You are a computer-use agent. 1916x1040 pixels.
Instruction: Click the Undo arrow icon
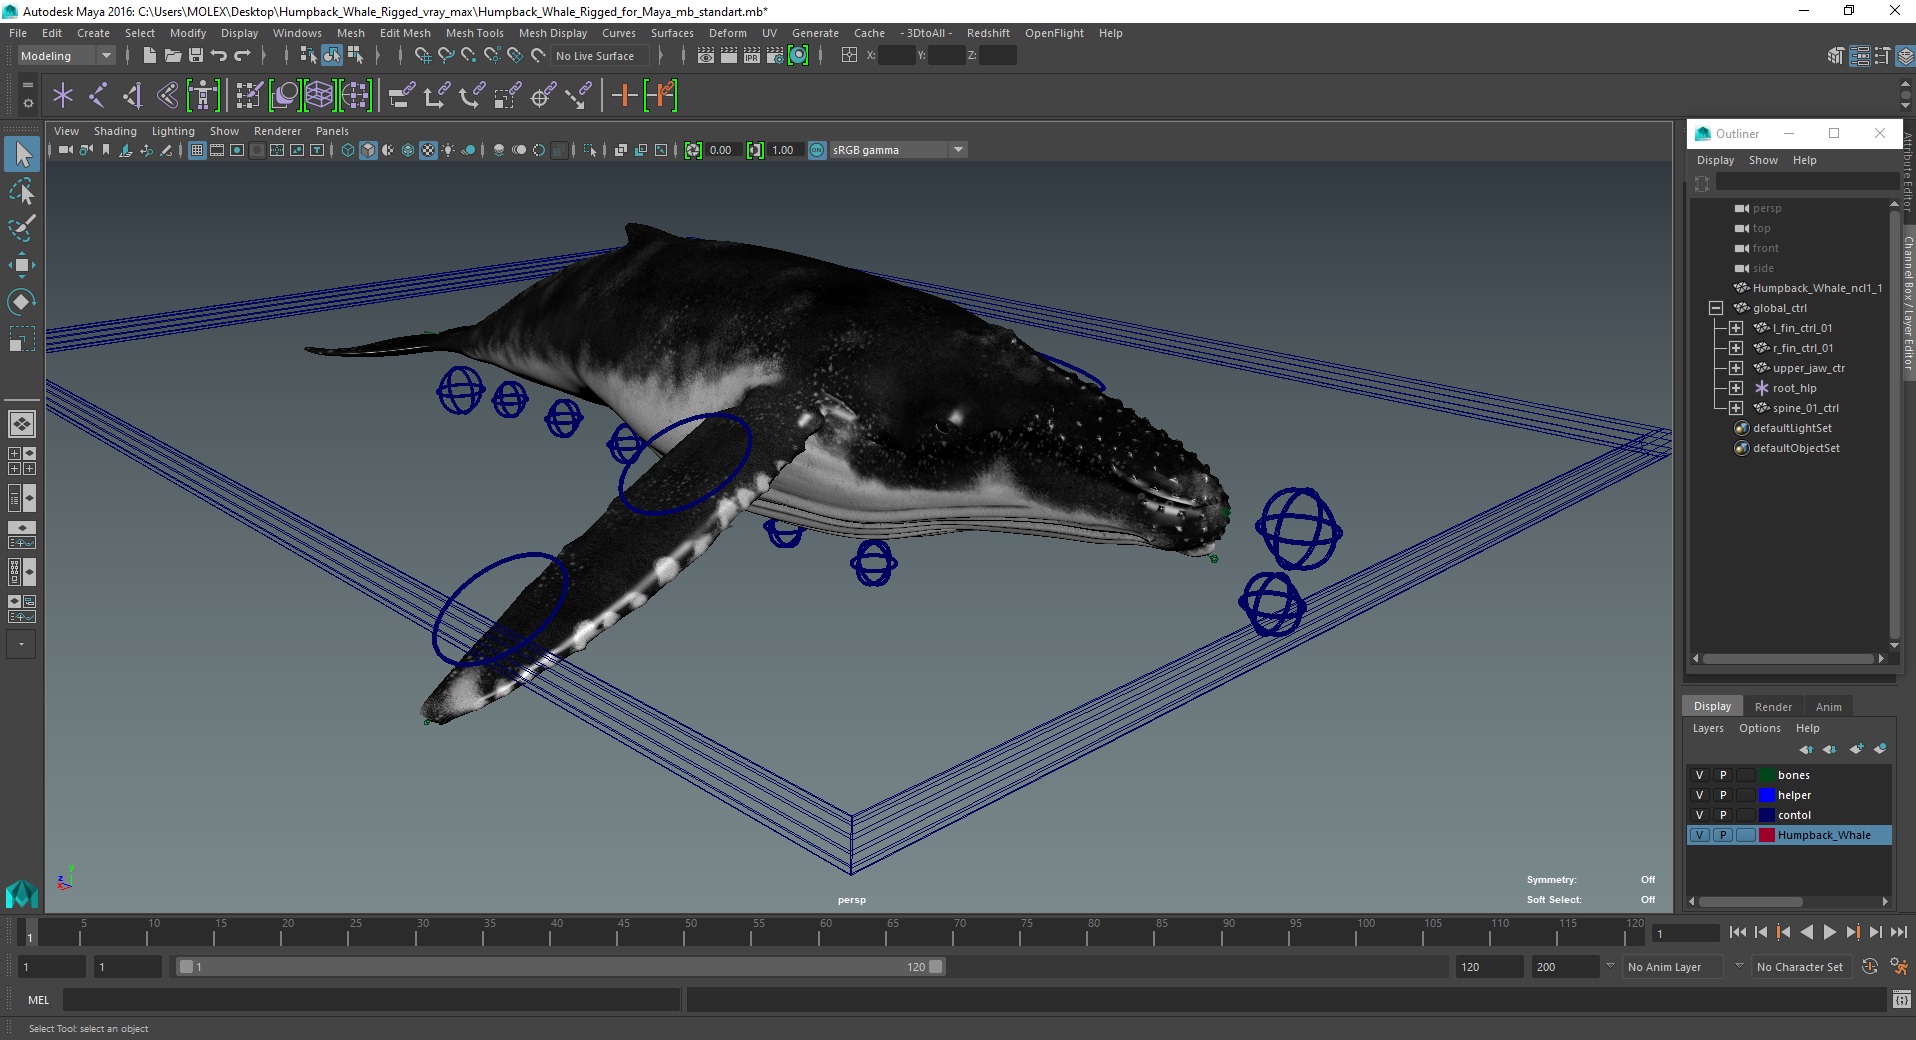219,56
